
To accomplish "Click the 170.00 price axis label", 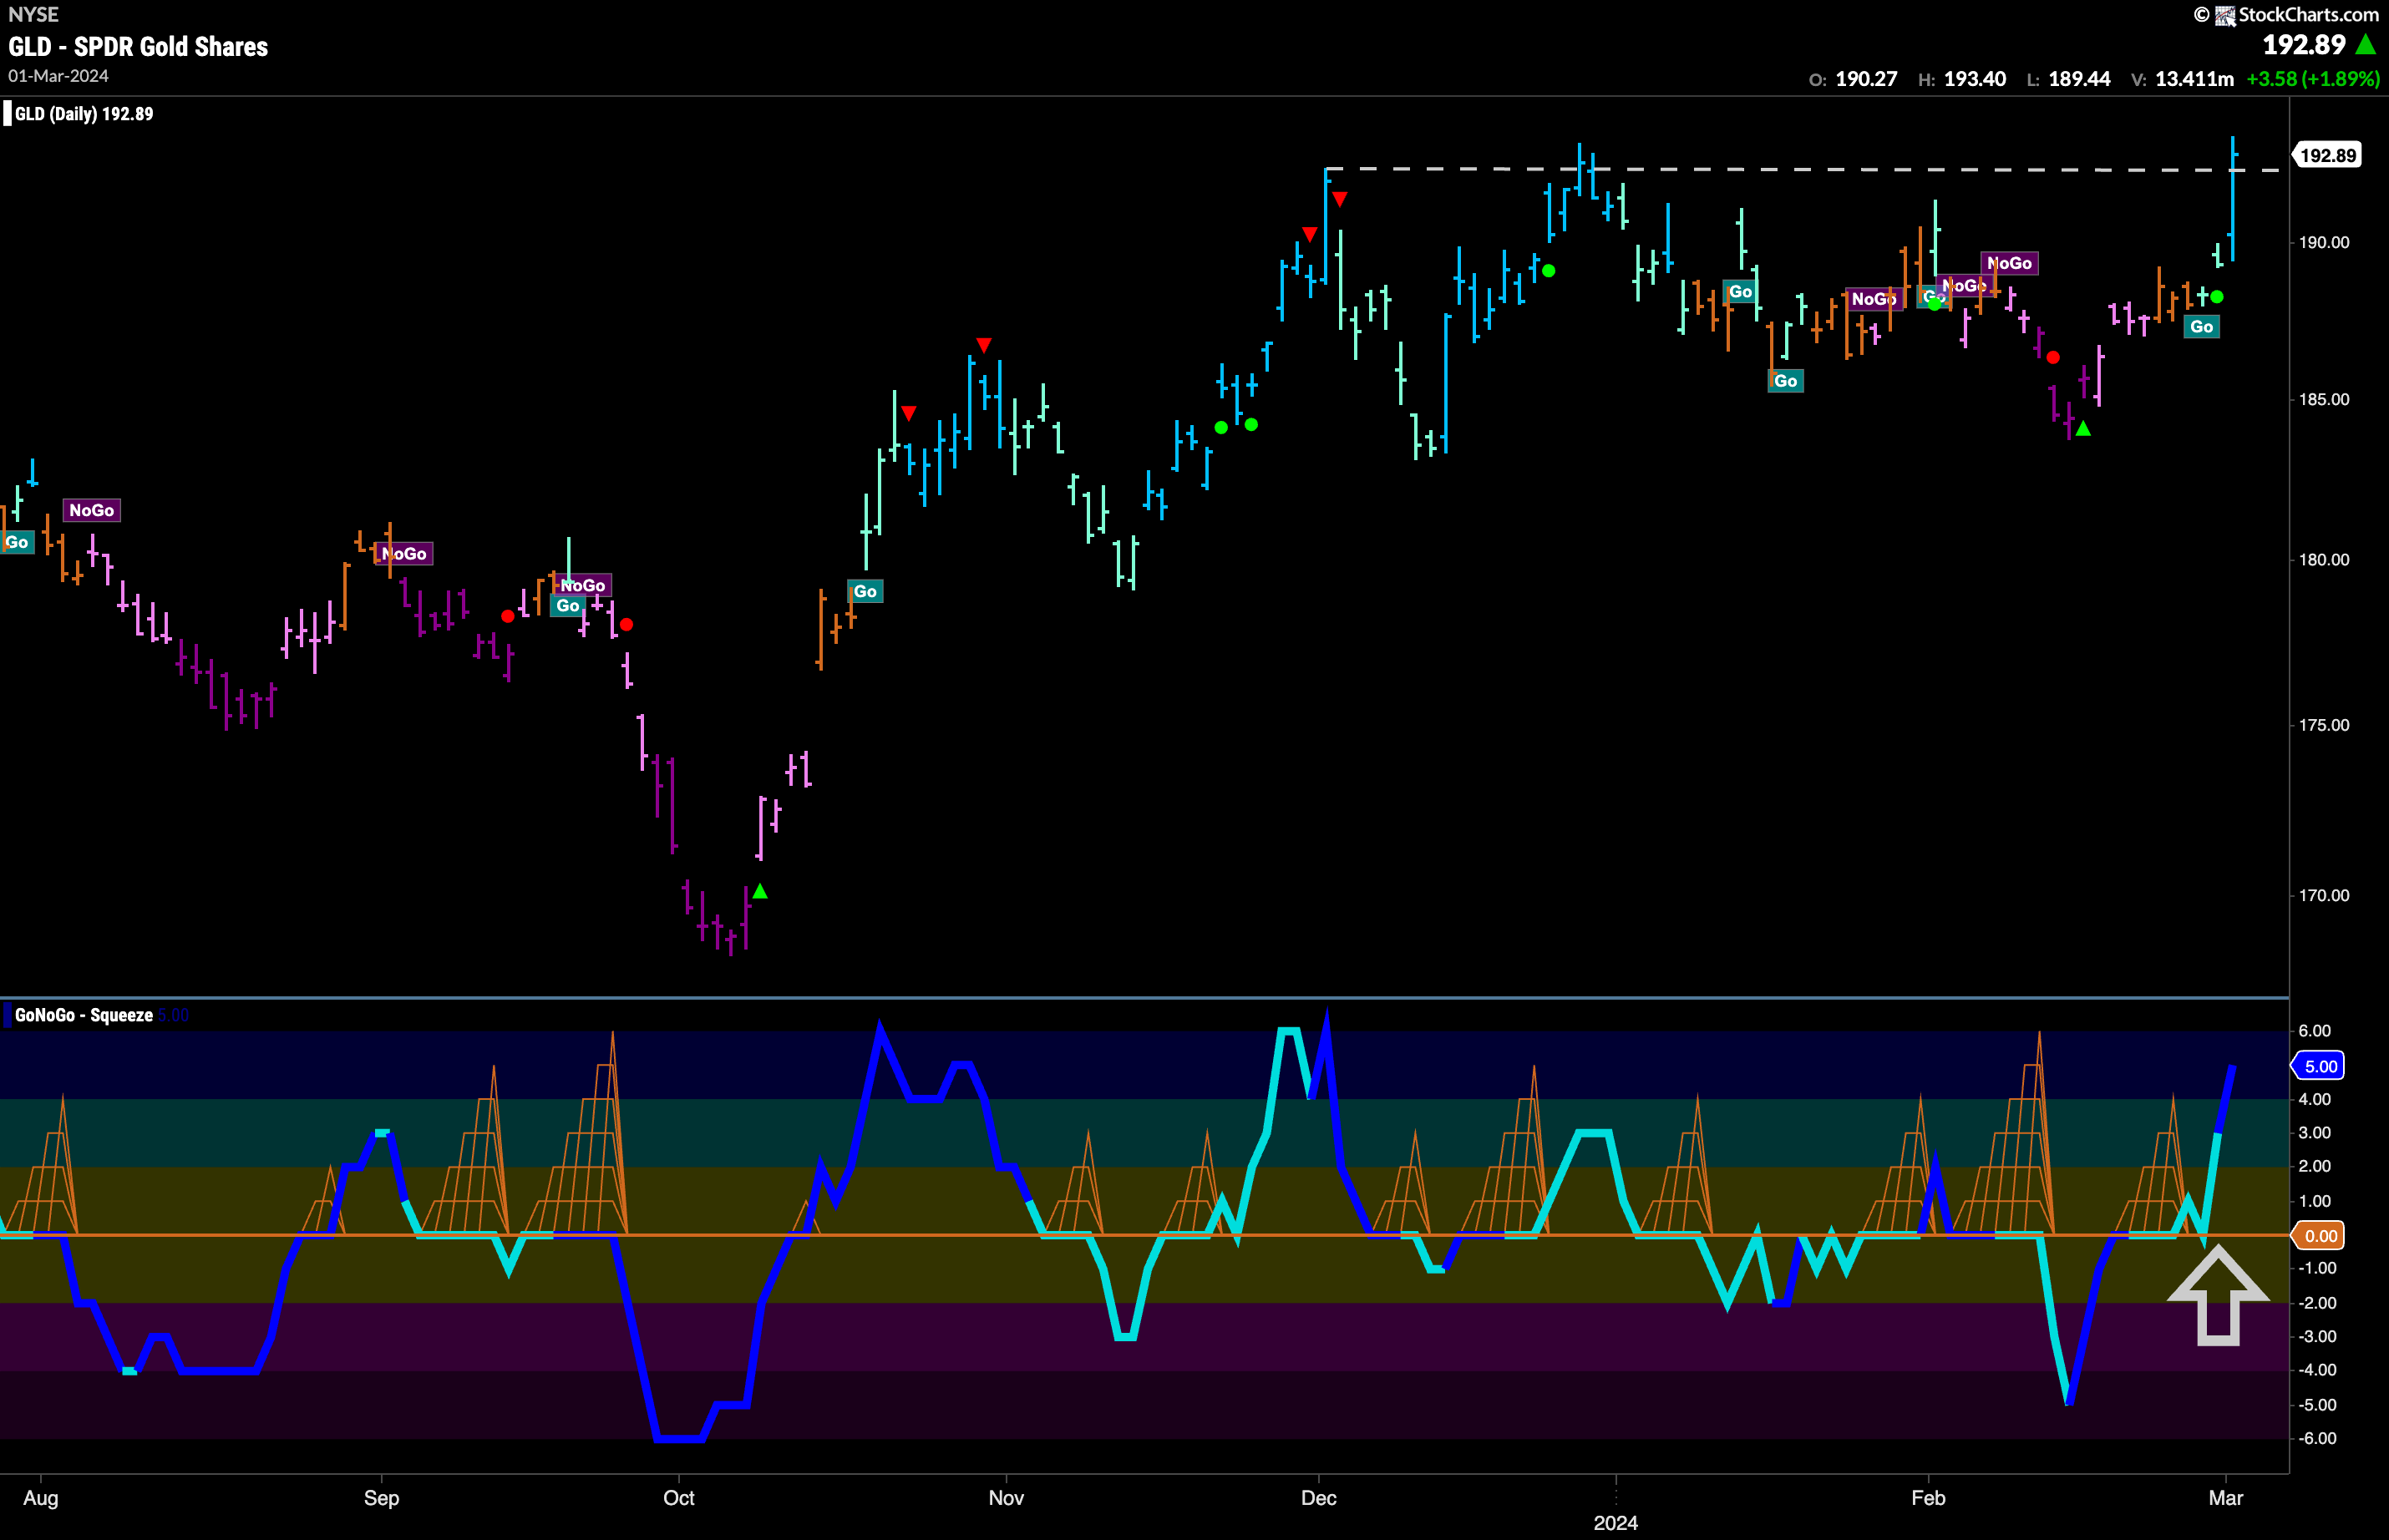I will (2324, 895).
